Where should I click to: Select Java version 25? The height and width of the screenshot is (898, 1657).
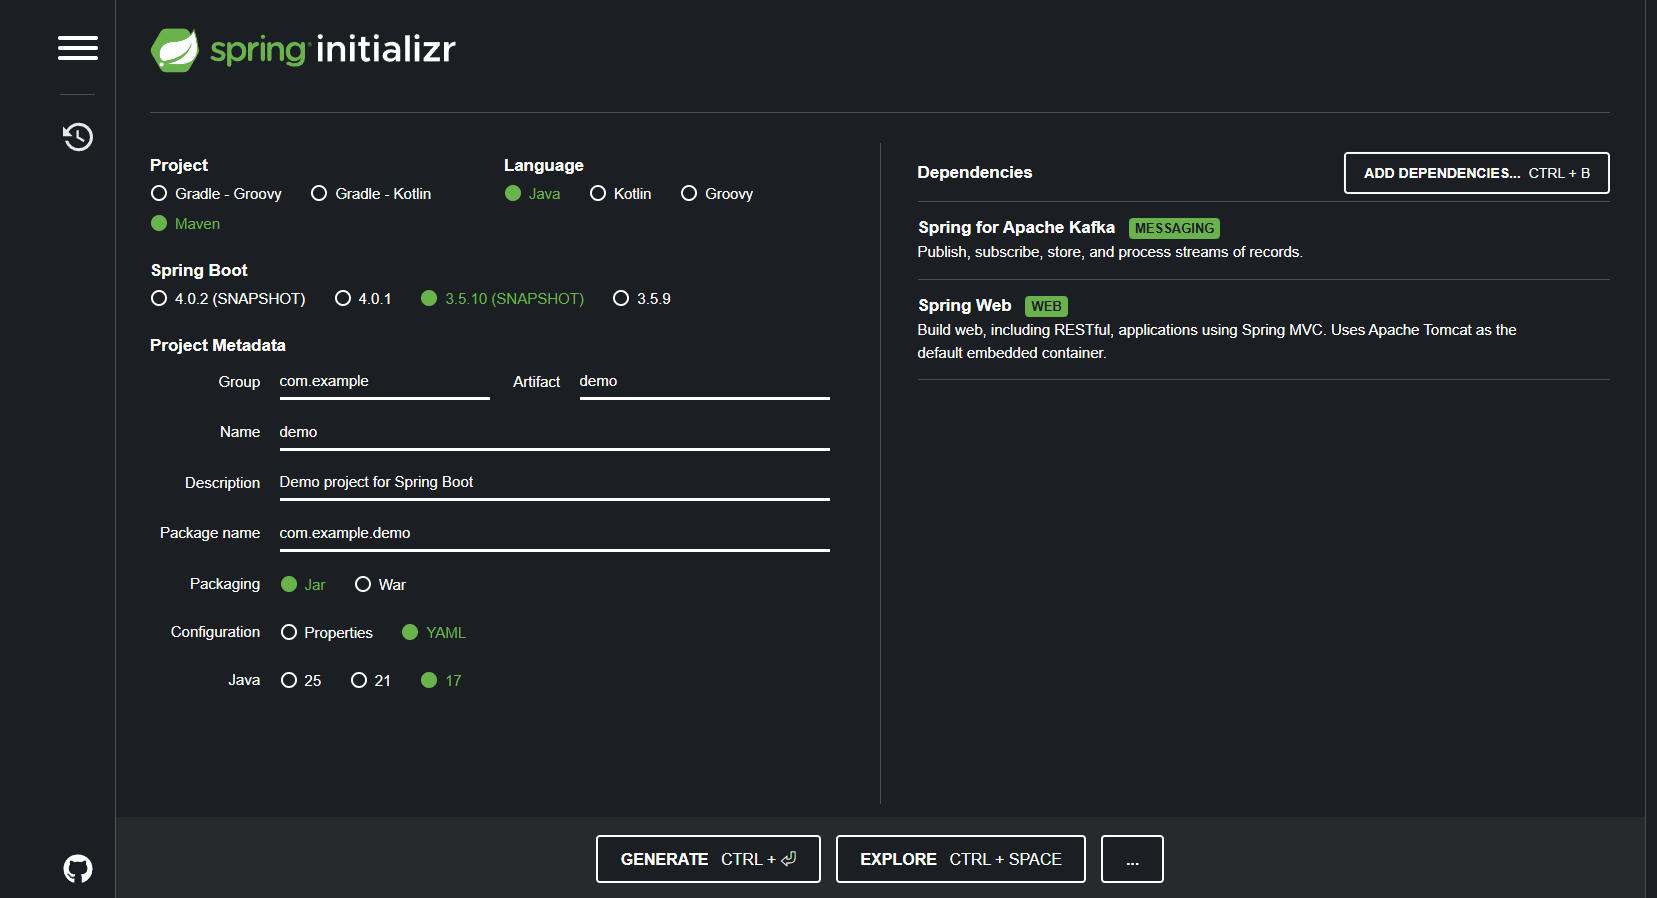[x=301, y=680]
